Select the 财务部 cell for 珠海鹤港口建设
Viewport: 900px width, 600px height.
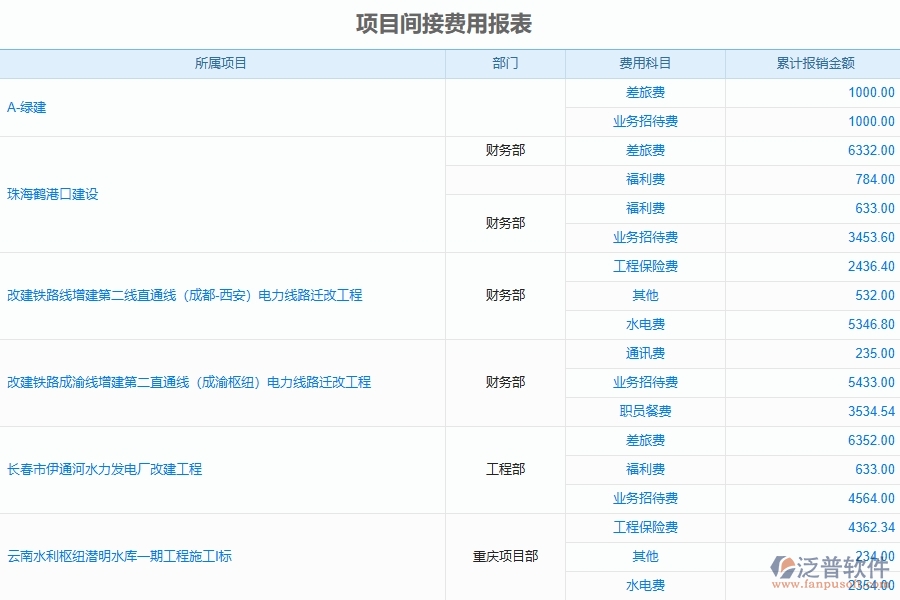[505, 150]
